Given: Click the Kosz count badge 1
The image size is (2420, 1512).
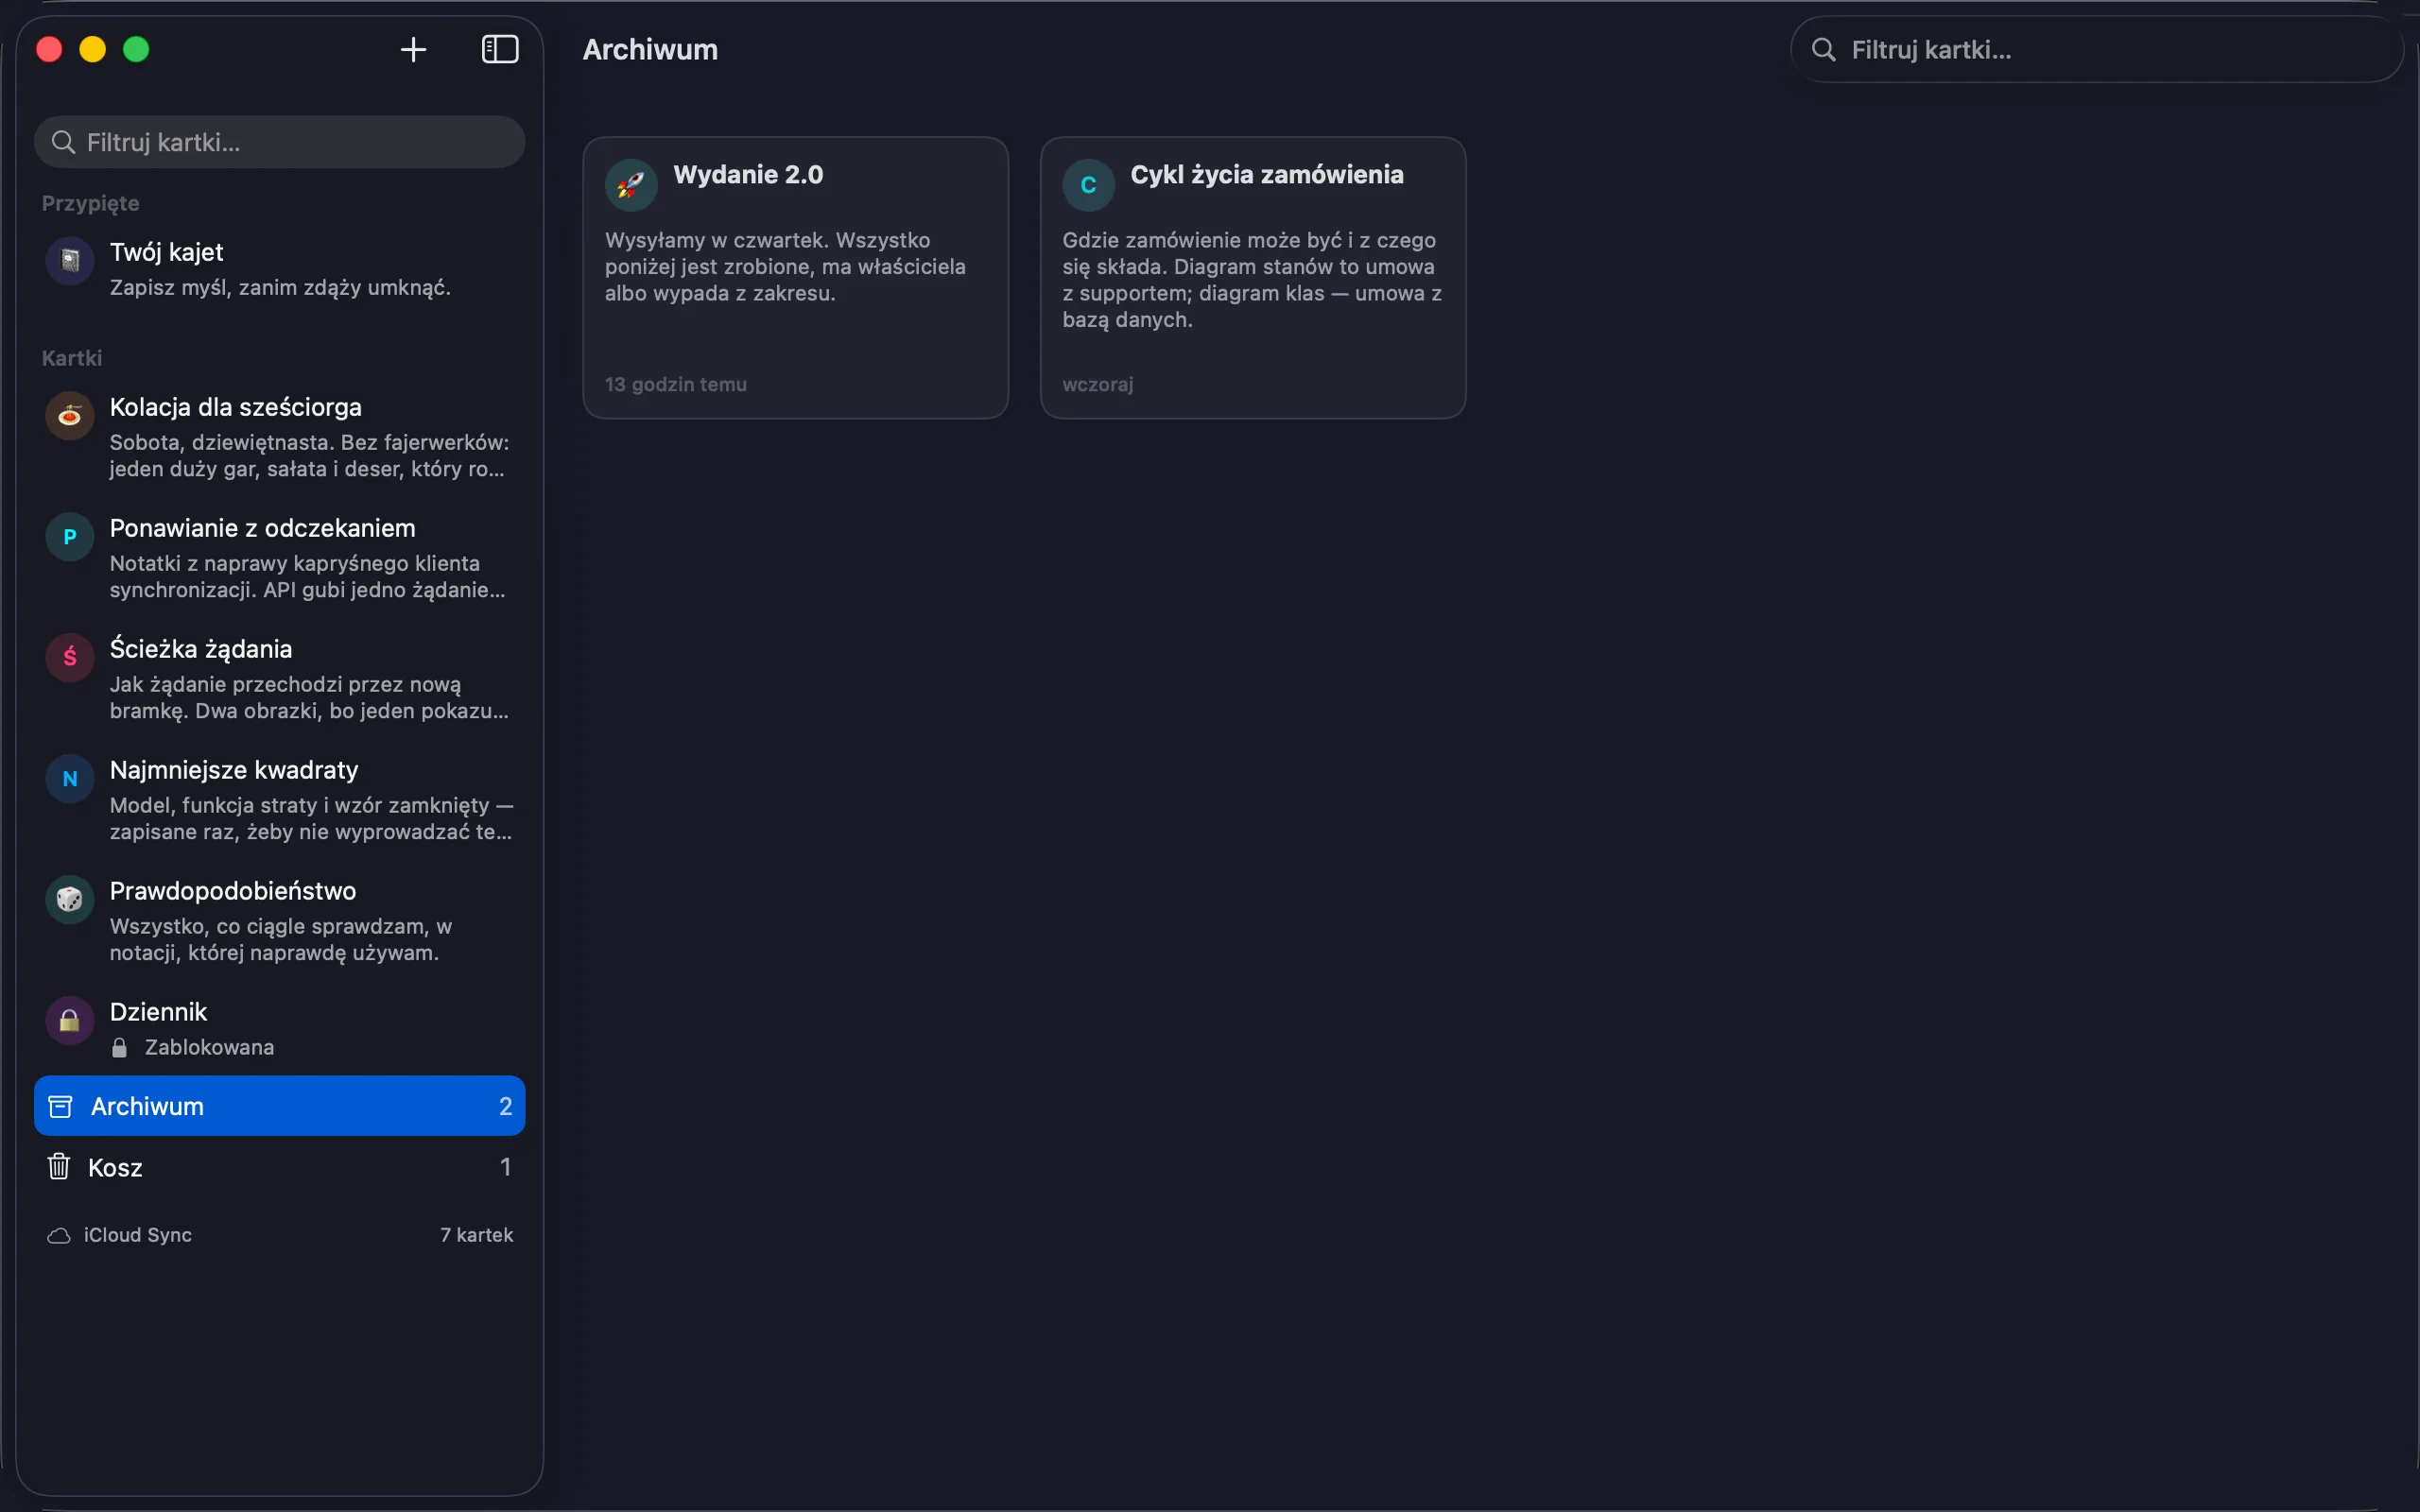Looking at the screenshot, I should [x=505, y=1167].
